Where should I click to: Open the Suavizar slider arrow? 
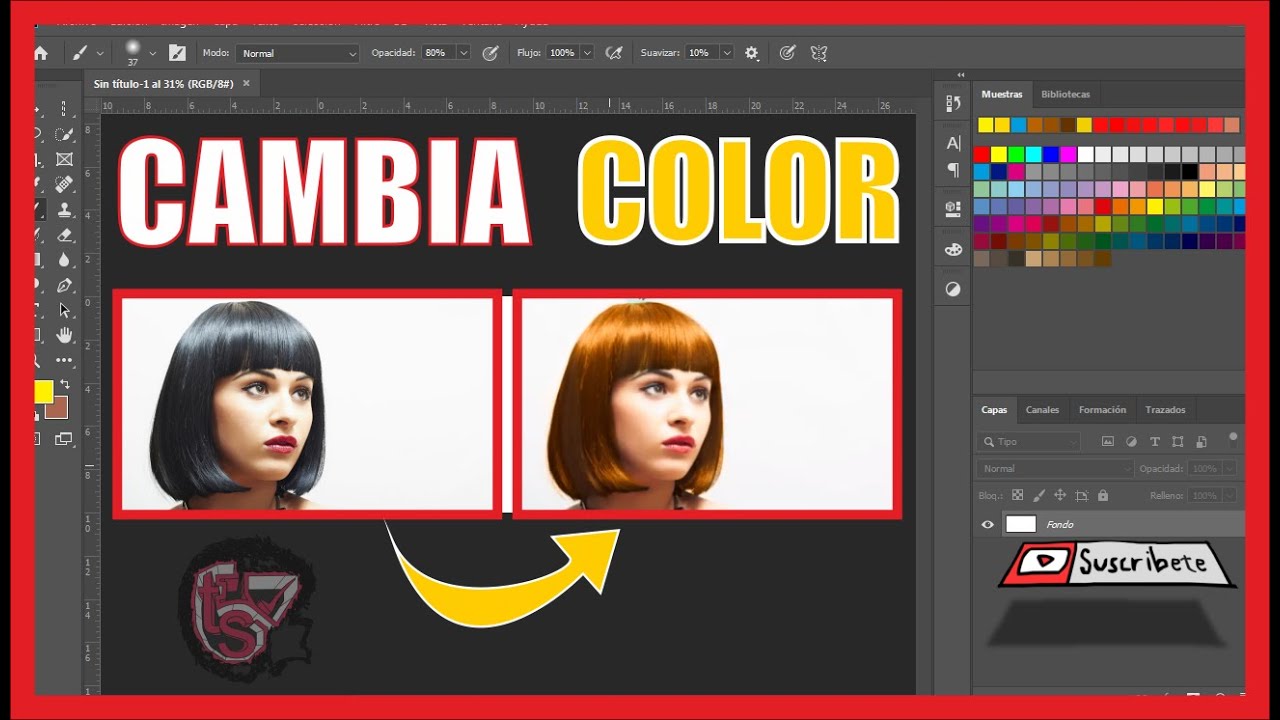tap(727, 53)
